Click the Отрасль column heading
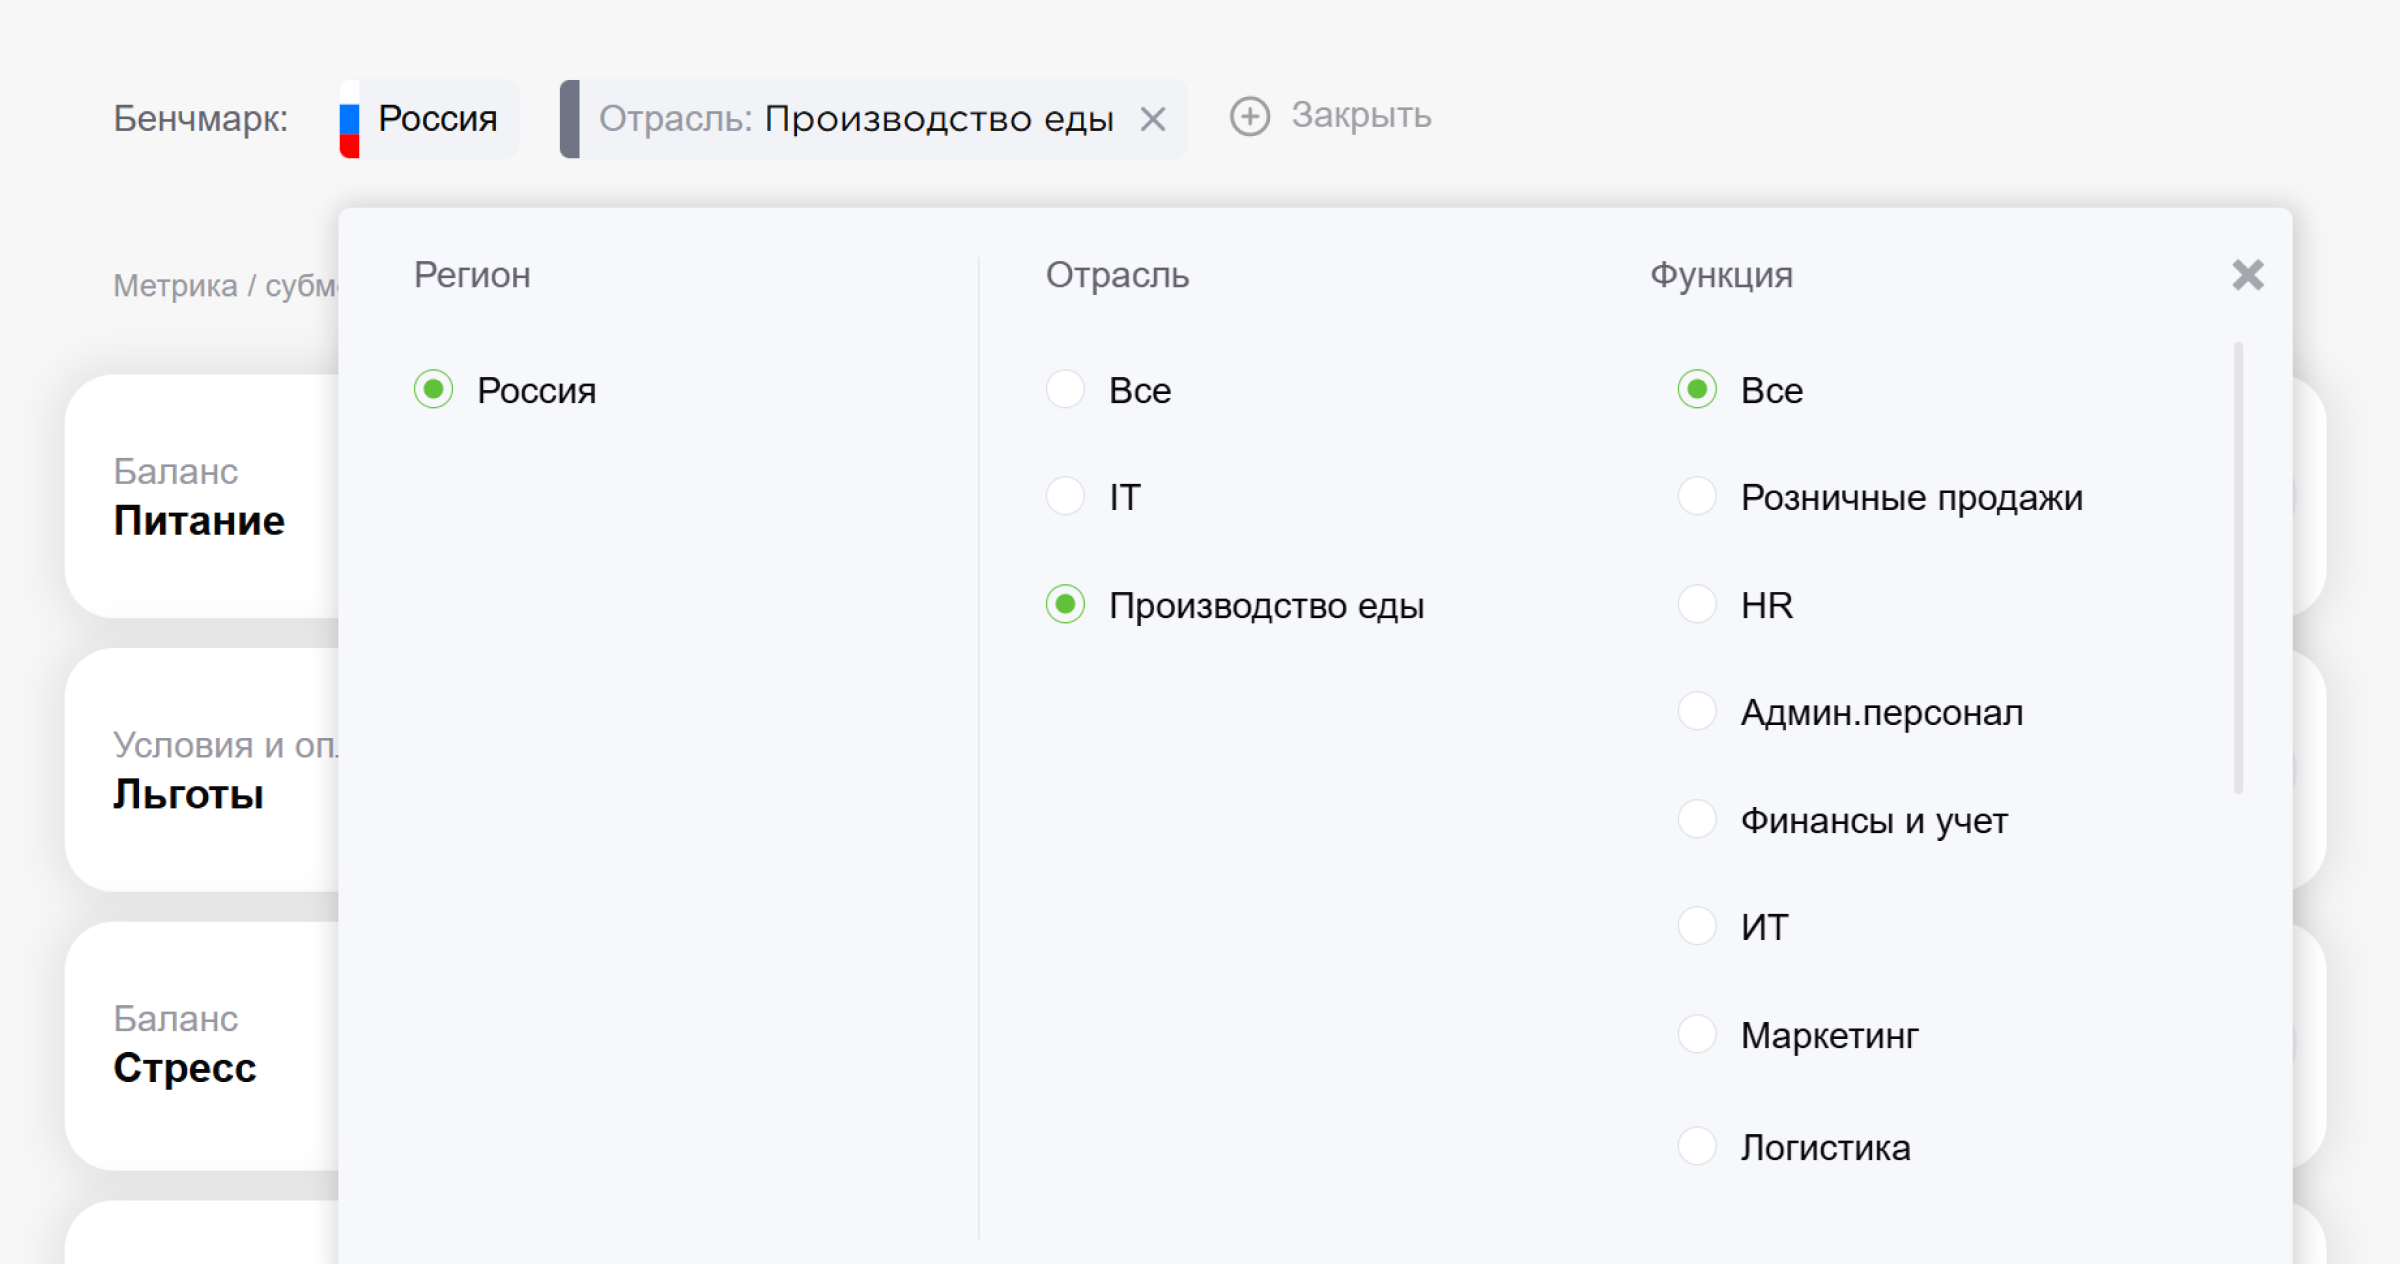This screenshot has height=1264, width=2400. (1117, 275)
